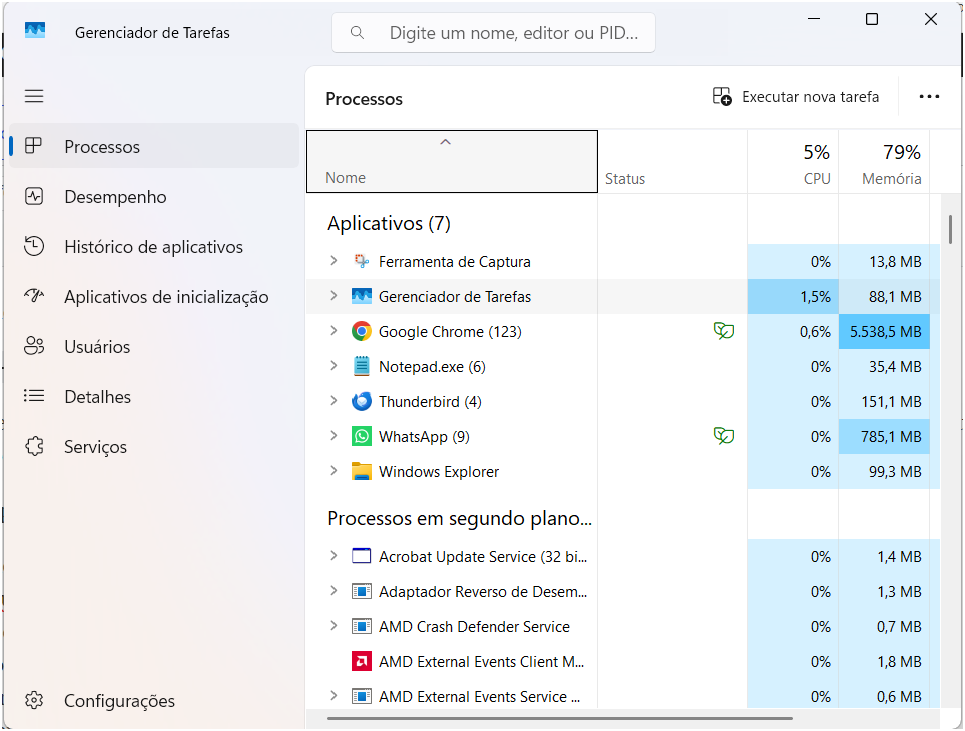Click the Ferramenta de Captura app icon
This screenshot has height=731, width=965.
[362, 262]
